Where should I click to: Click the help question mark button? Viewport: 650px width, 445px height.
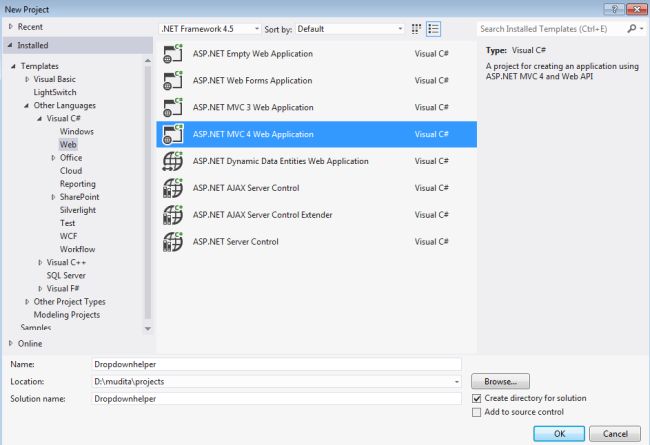point(614,9)
